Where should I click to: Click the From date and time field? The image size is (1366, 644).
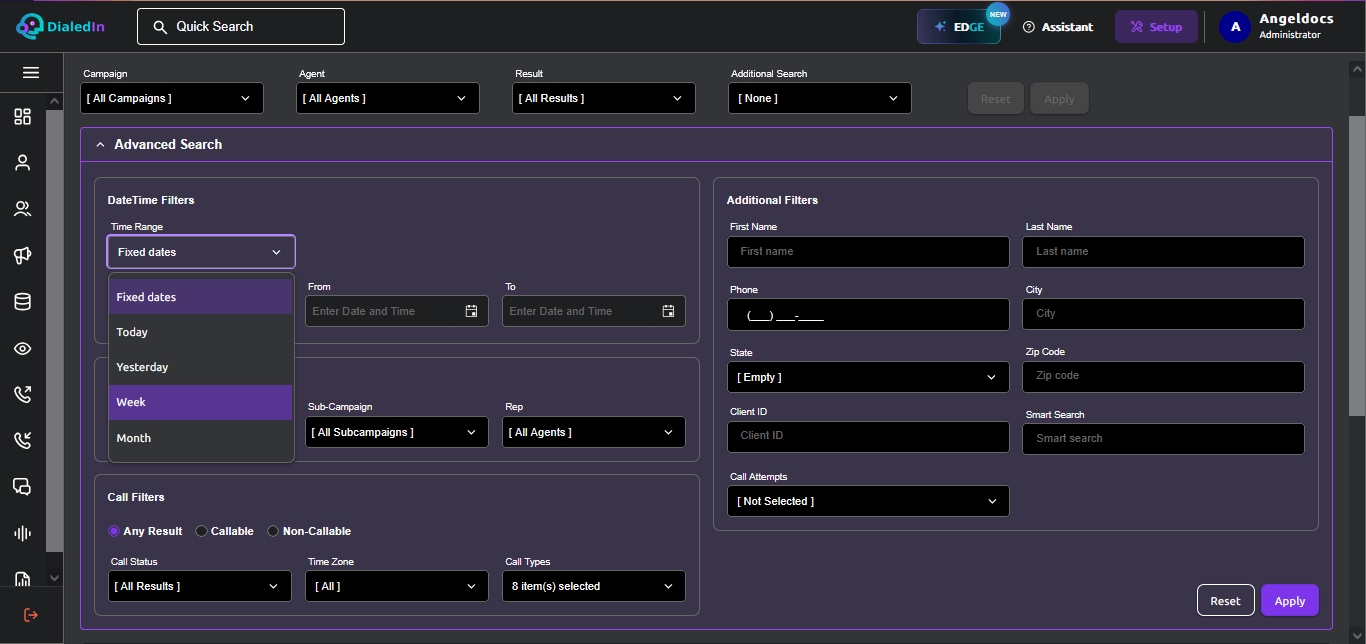[397, 311]
